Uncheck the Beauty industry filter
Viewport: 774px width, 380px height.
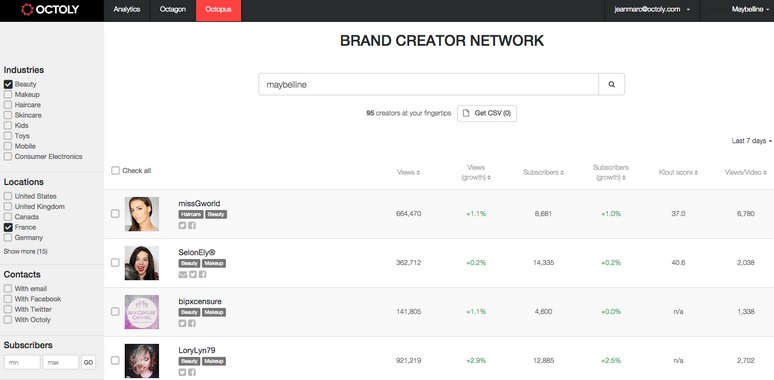pos(8,84)
